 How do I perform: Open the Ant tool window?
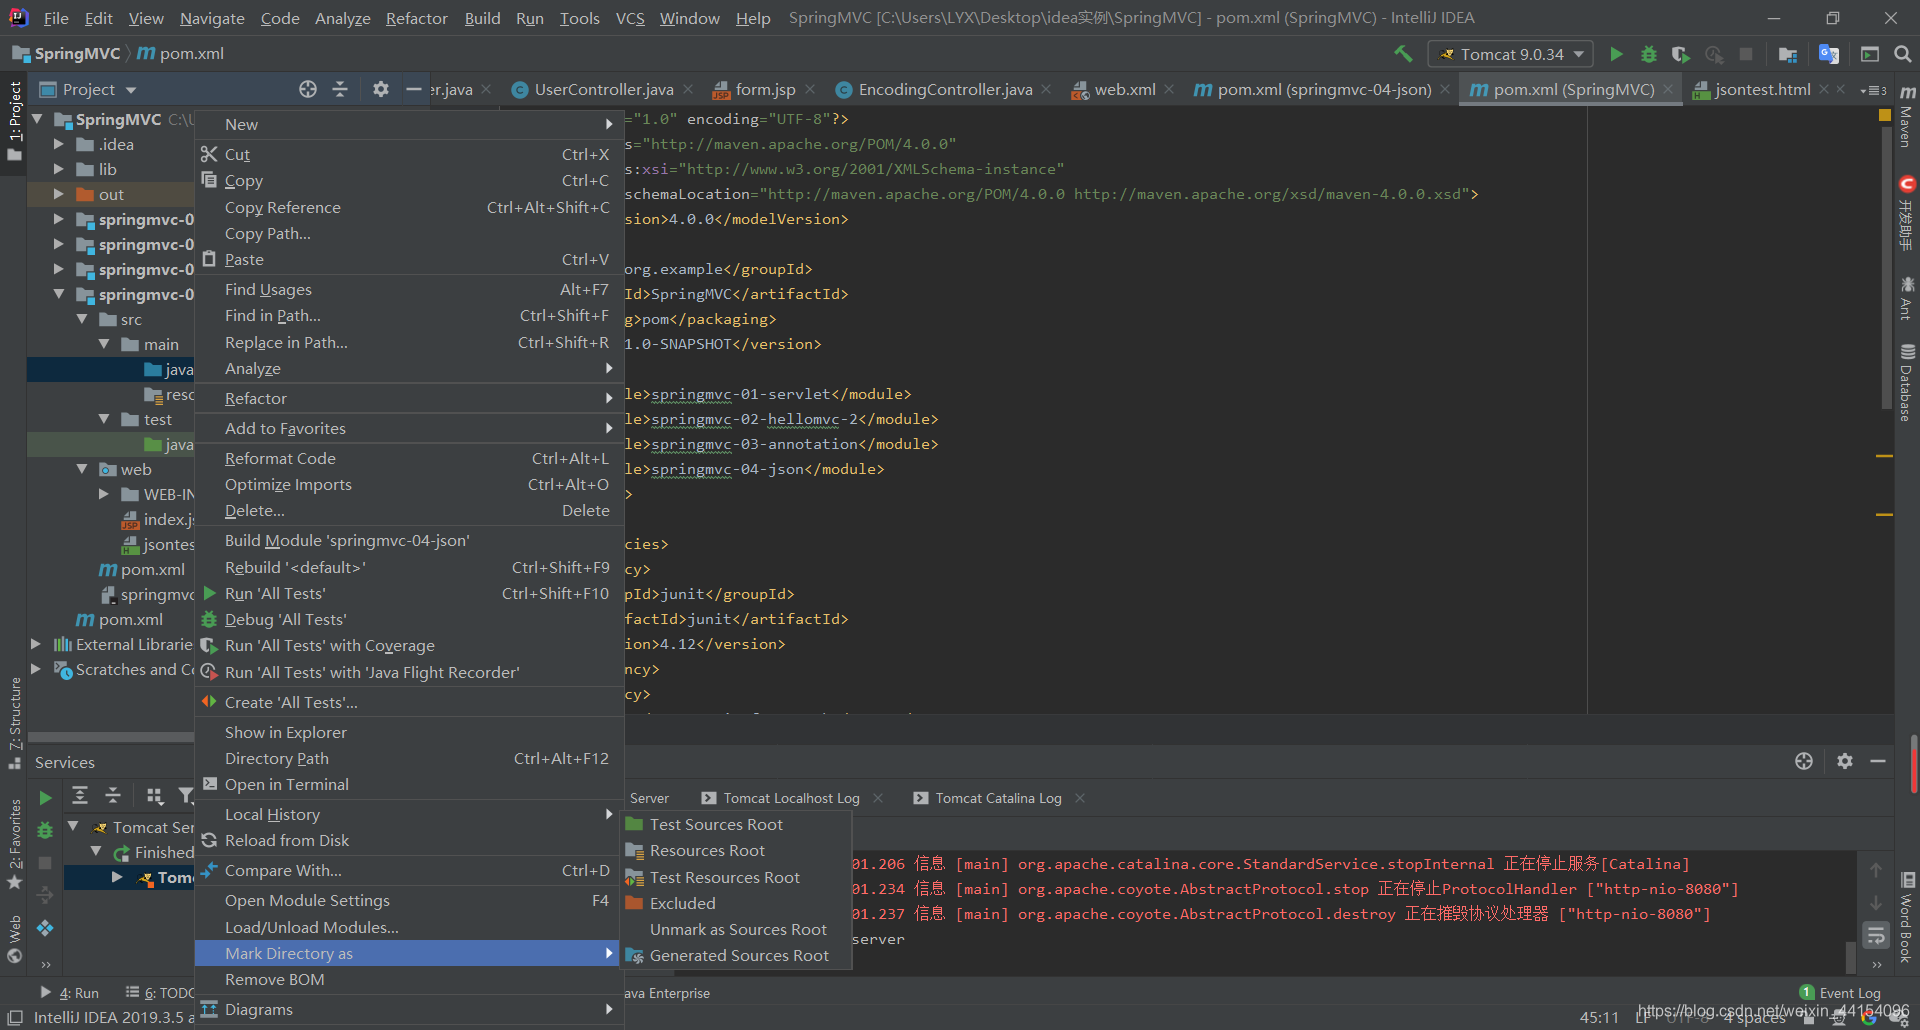pos(1907,299)
